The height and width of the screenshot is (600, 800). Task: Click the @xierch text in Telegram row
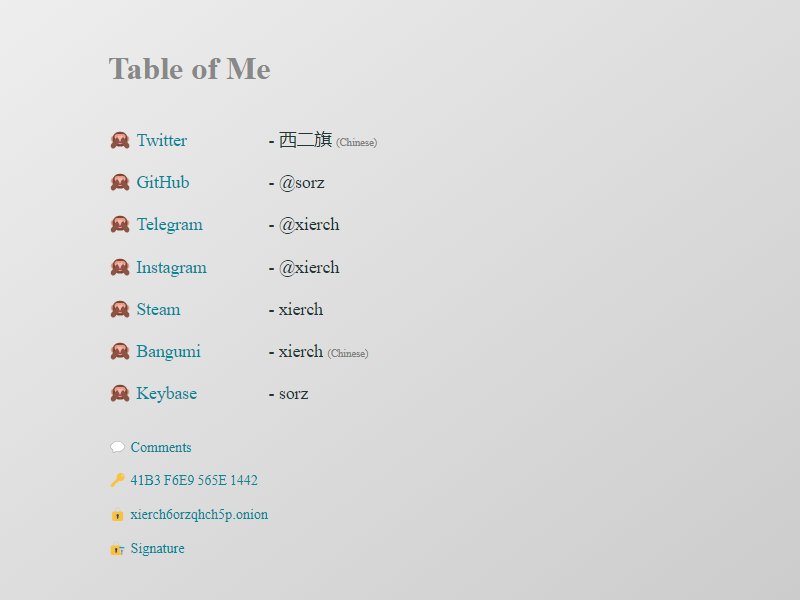(309, 225)
